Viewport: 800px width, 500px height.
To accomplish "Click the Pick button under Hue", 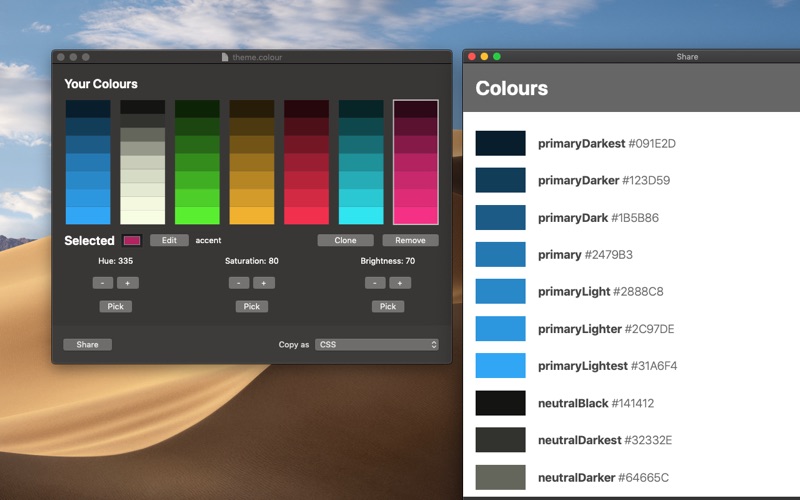I will coord(115,306).
